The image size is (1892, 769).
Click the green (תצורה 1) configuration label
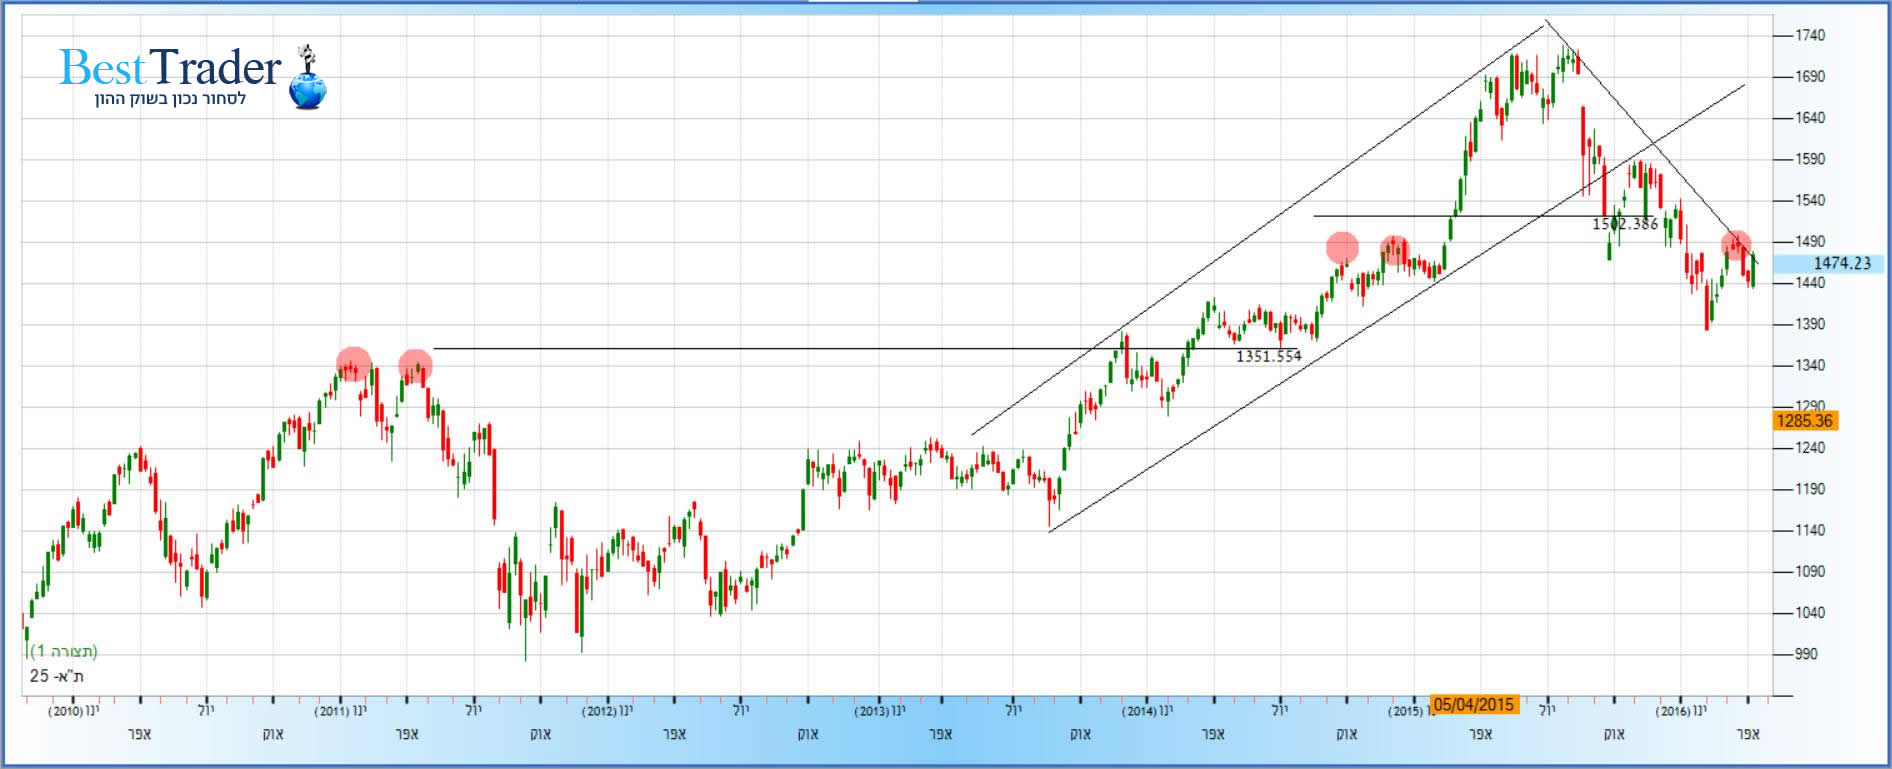pyautogui.click(x=64, y=652)
